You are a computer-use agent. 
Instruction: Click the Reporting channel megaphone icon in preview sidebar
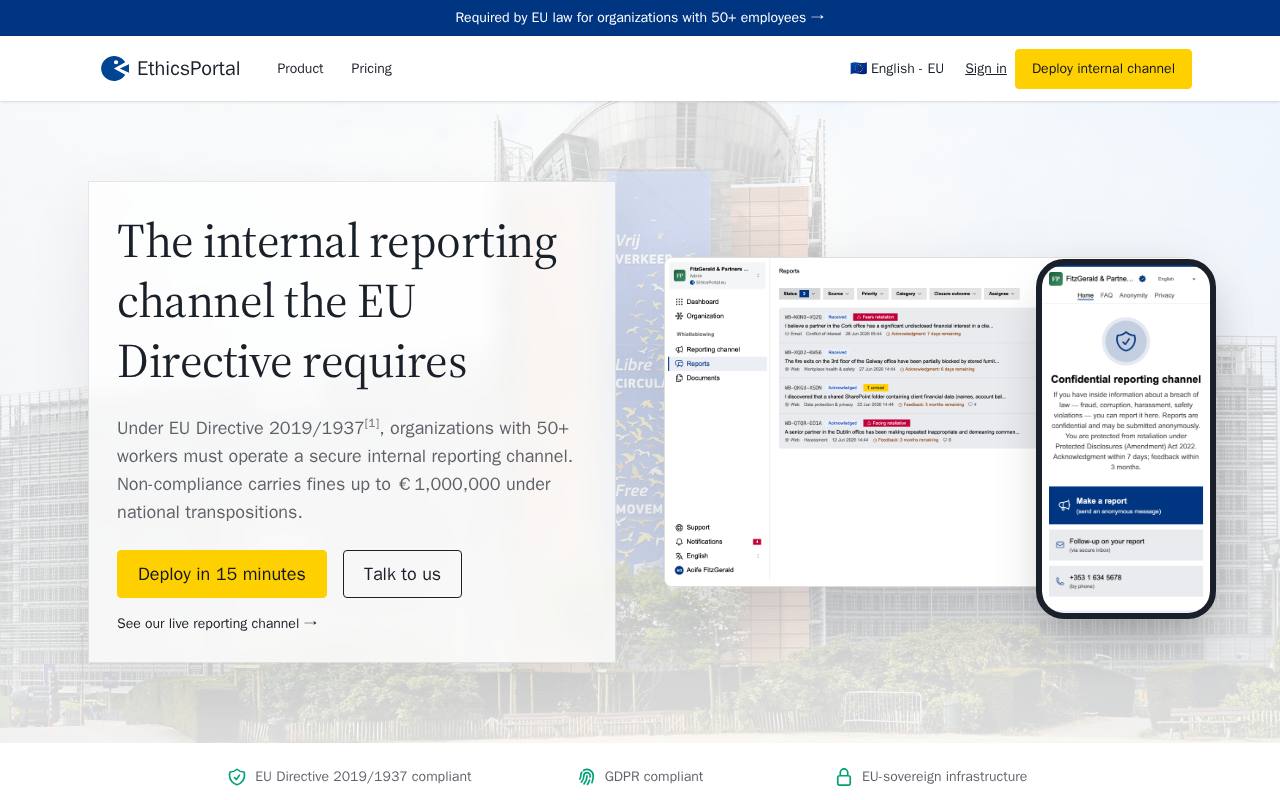point(679,350)
